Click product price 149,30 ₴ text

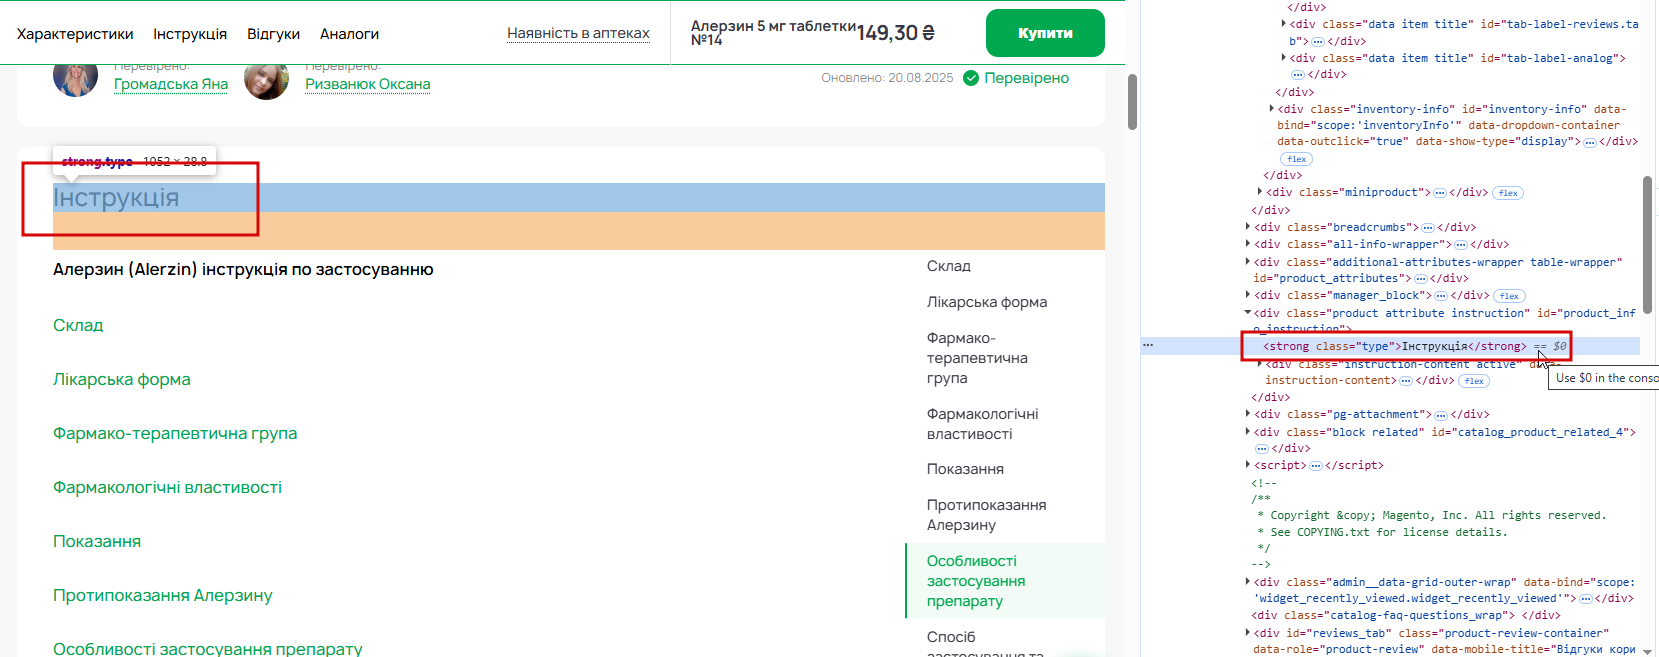coord(895,33)
